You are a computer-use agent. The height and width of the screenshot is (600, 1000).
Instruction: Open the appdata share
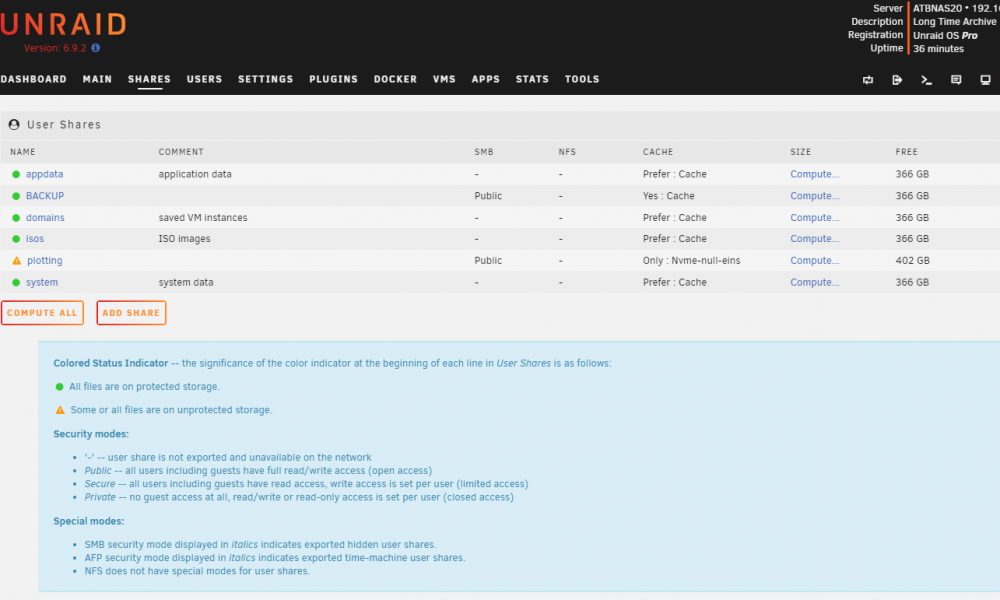45,174
